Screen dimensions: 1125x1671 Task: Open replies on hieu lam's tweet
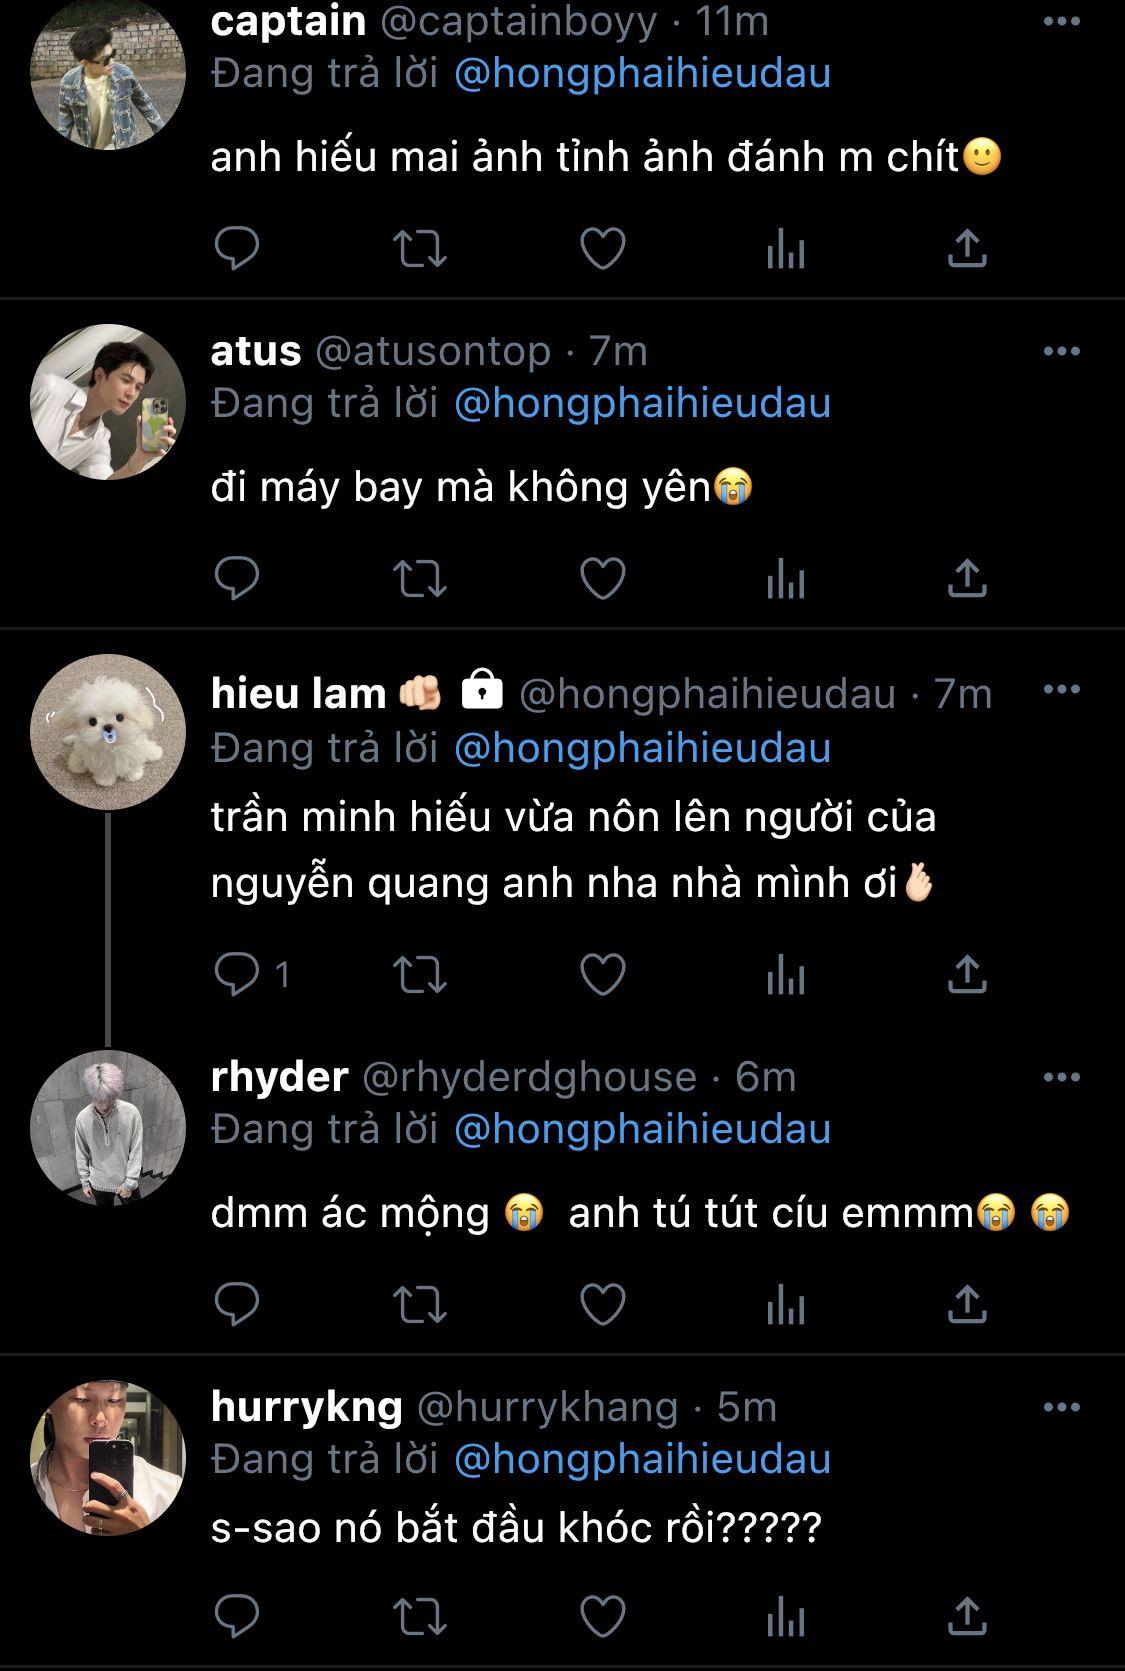[x=238, y=974]
